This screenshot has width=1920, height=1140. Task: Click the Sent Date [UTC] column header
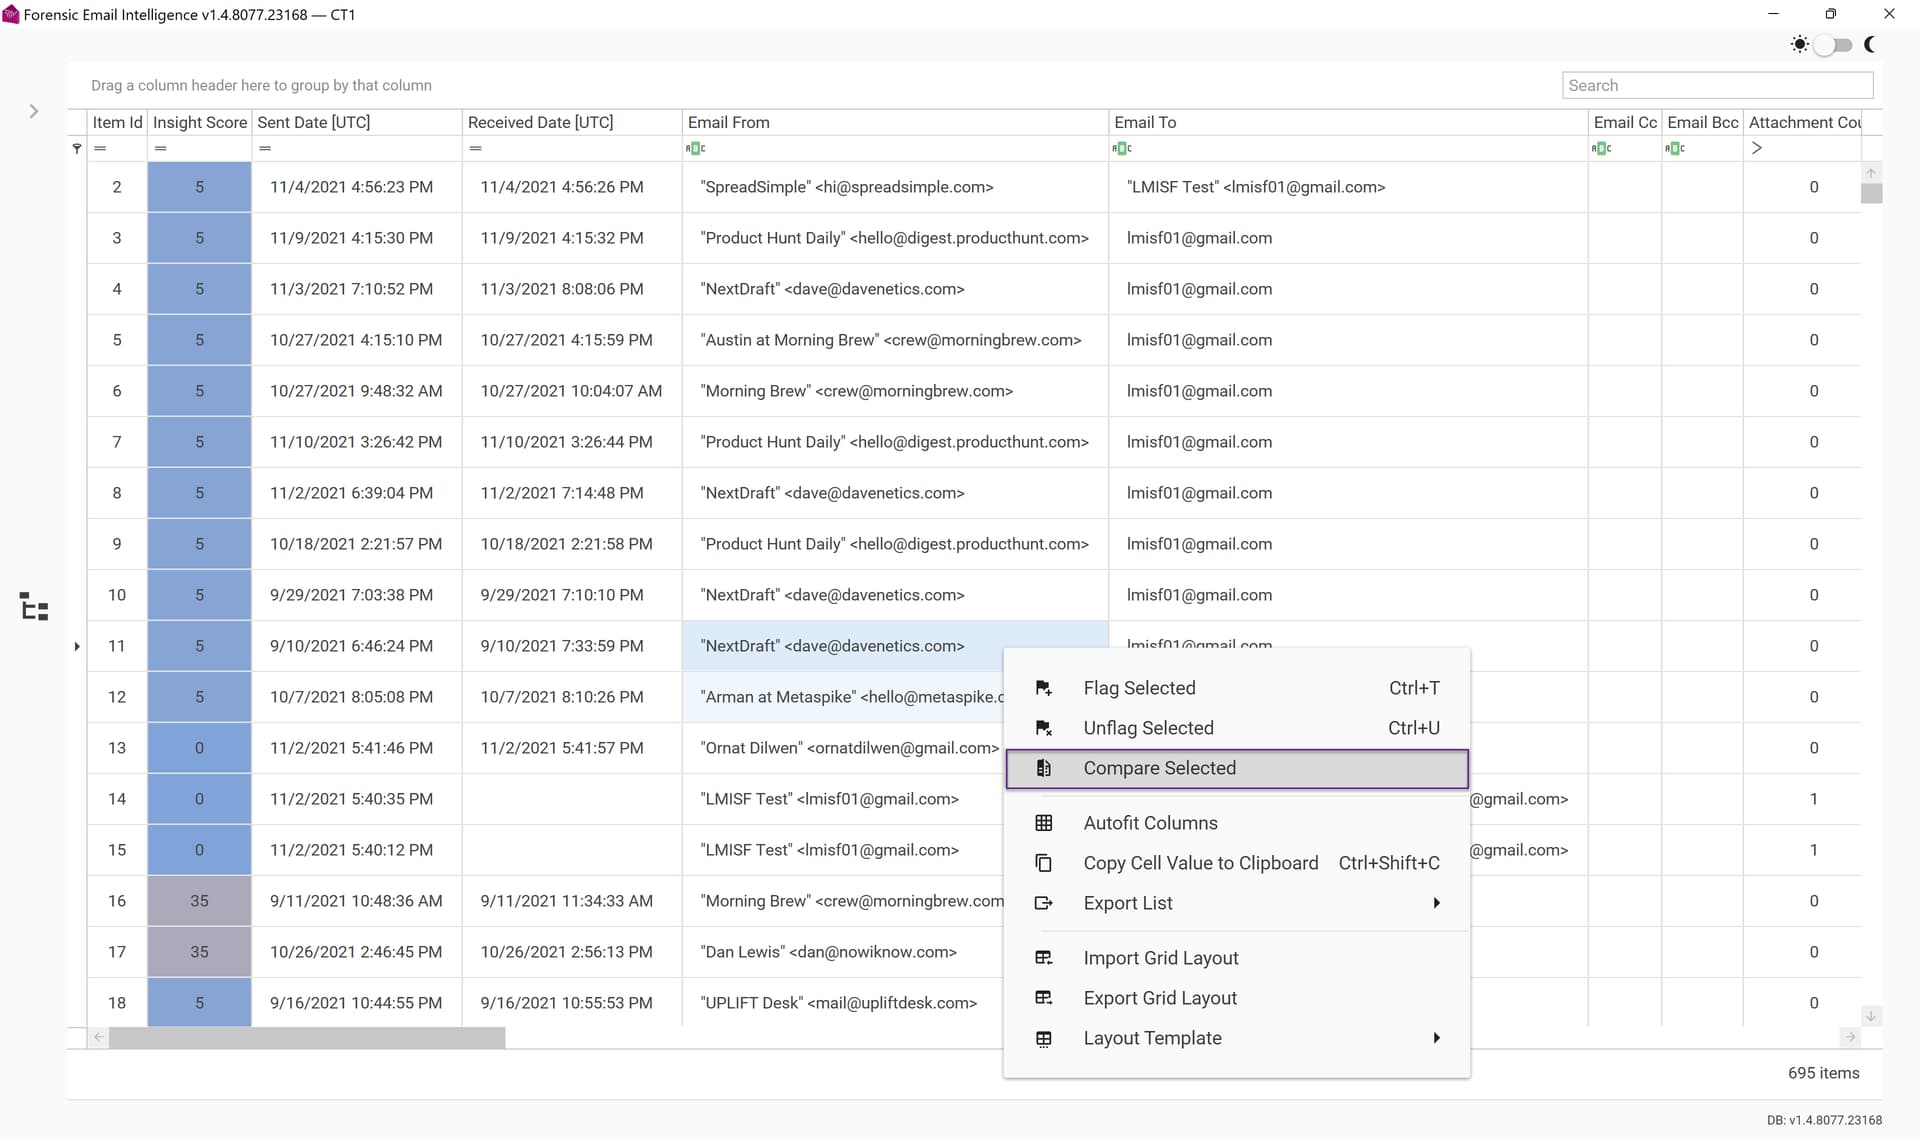314,122
